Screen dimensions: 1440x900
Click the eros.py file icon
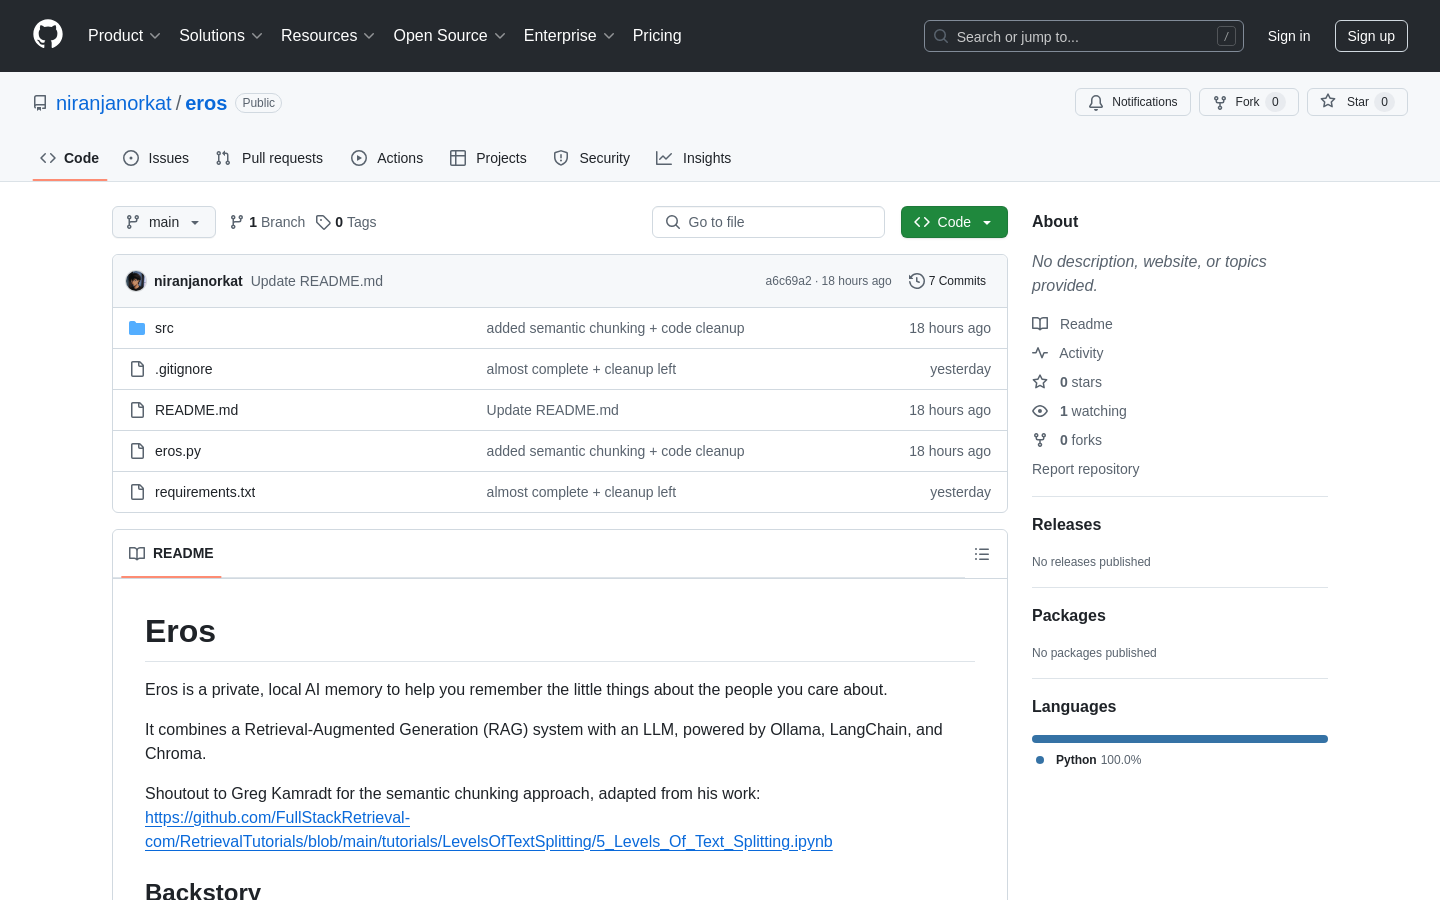click(137, 451)
